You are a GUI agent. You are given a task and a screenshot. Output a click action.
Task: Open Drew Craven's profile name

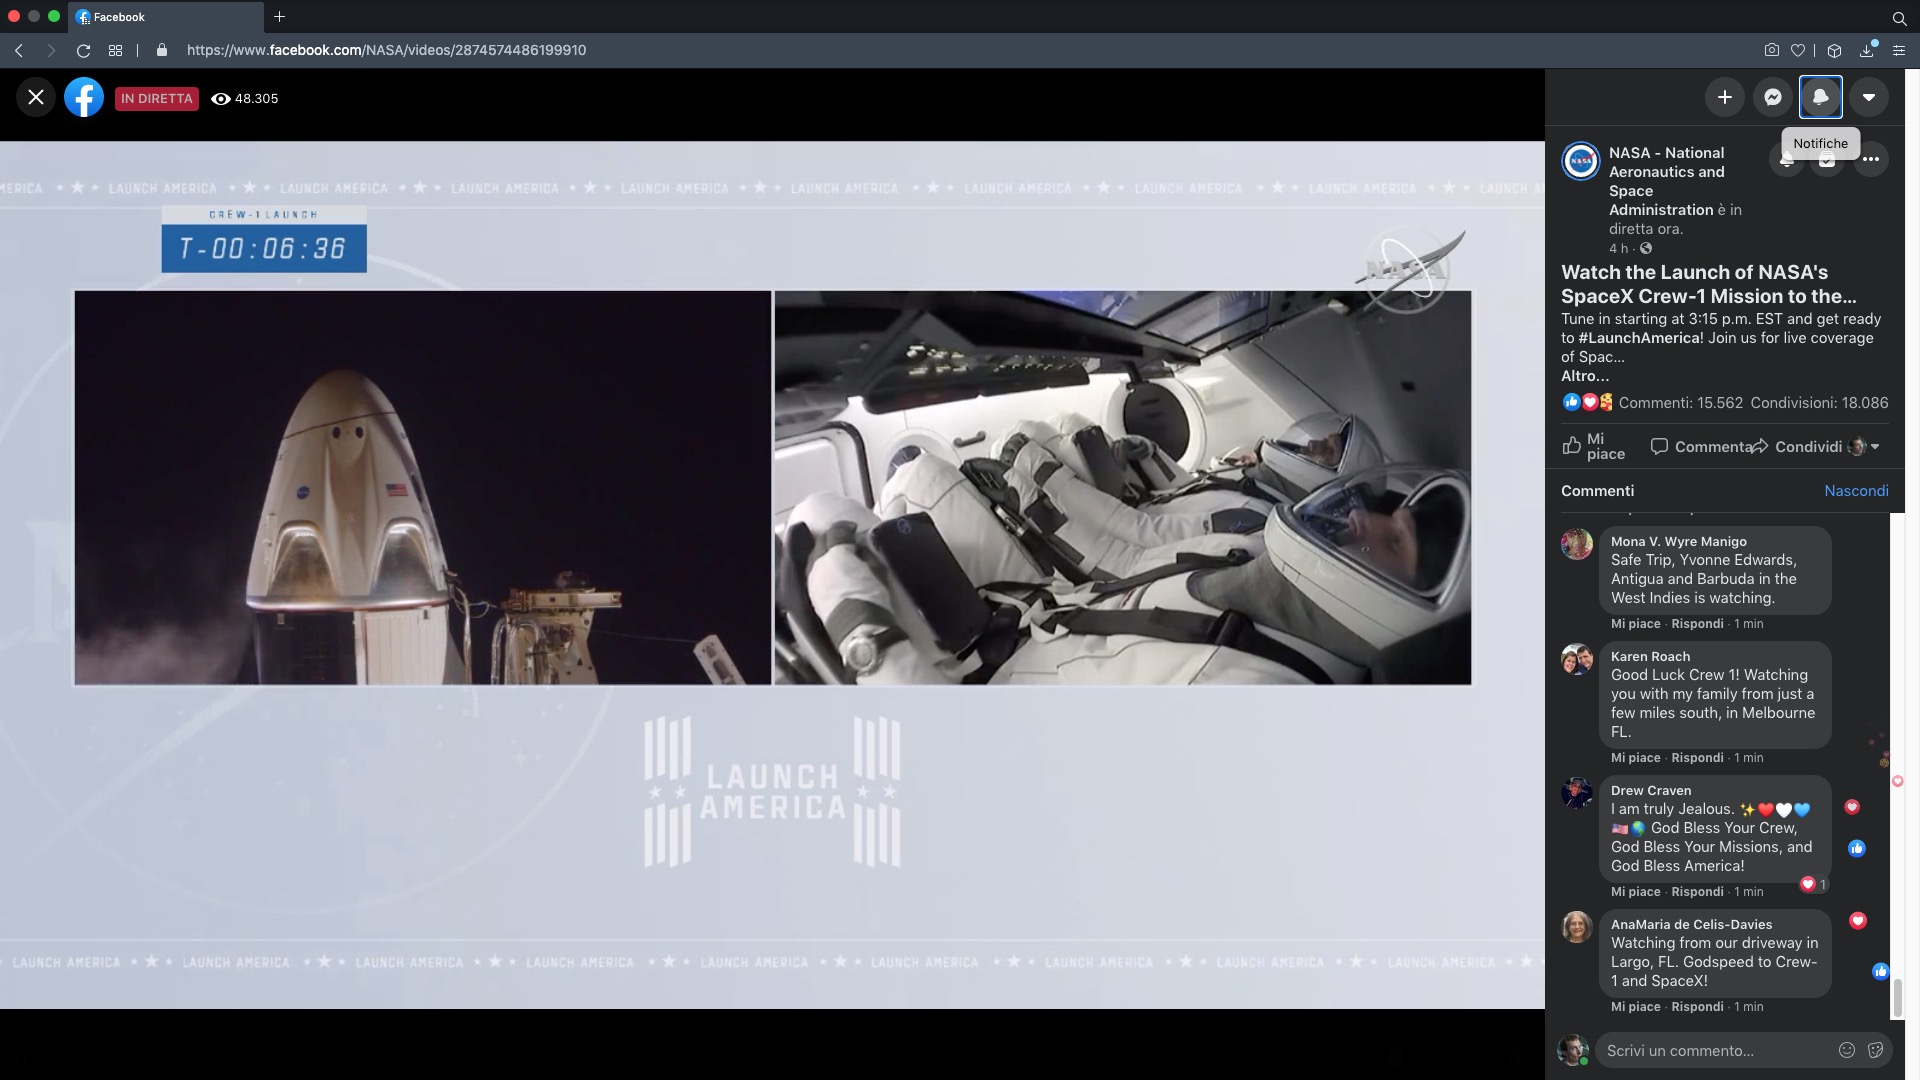tap(1651, 791)
